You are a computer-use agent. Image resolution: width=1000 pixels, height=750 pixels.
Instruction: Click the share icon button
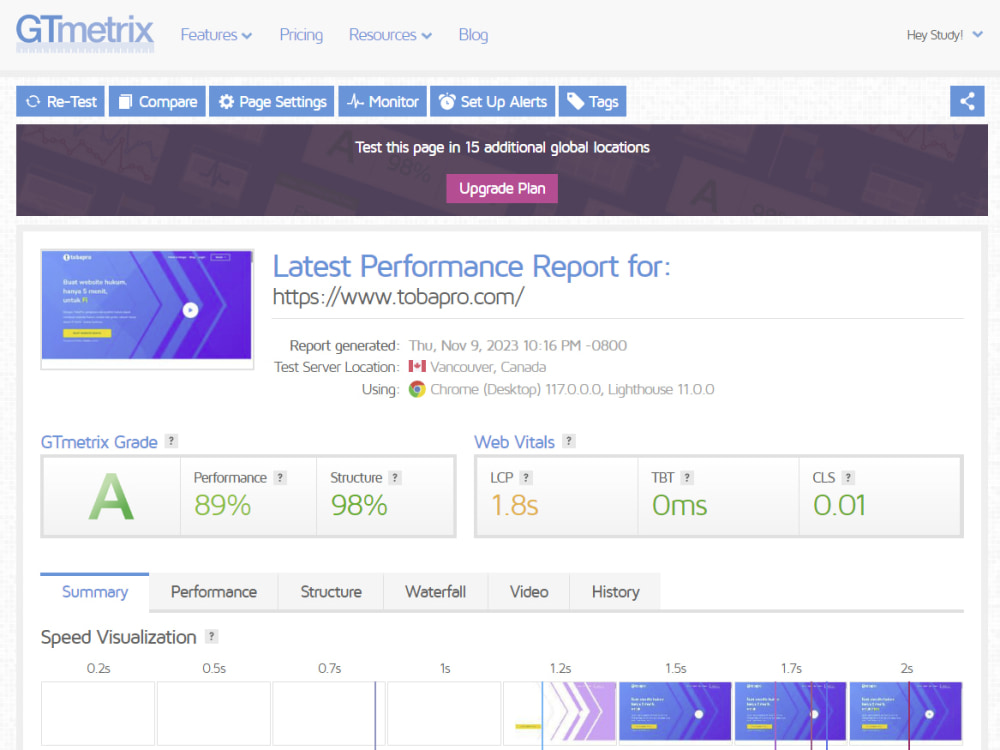tap(967, 101)
